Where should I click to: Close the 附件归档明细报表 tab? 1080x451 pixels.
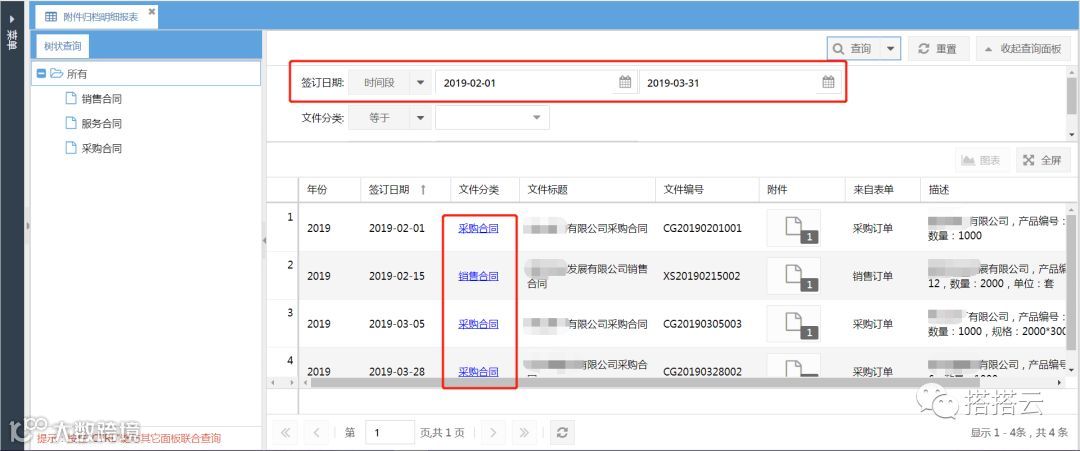(152, 11)
